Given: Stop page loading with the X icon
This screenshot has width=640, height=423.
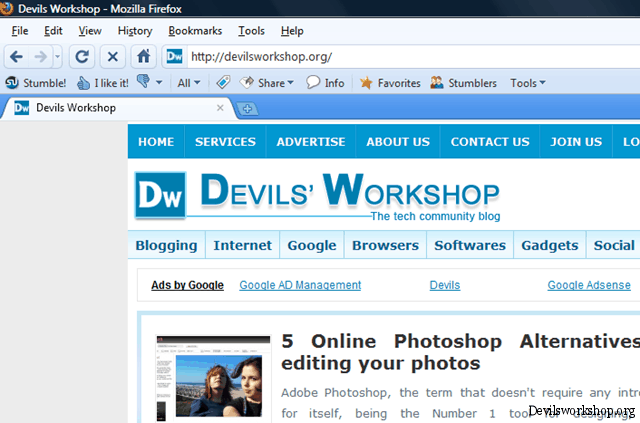Looking at the screenshot, I should [x=113, y=56].
